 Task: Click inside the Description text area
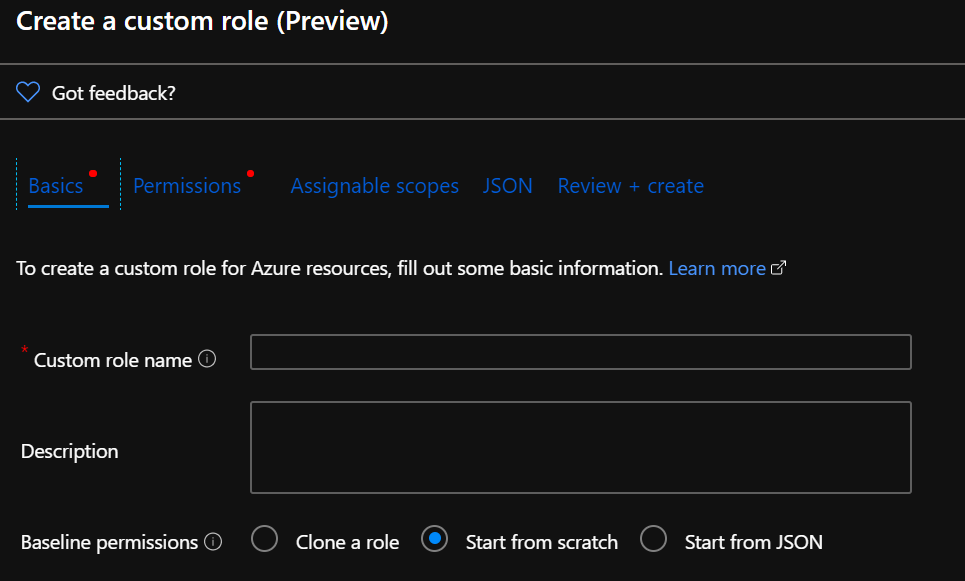(580, 447)
